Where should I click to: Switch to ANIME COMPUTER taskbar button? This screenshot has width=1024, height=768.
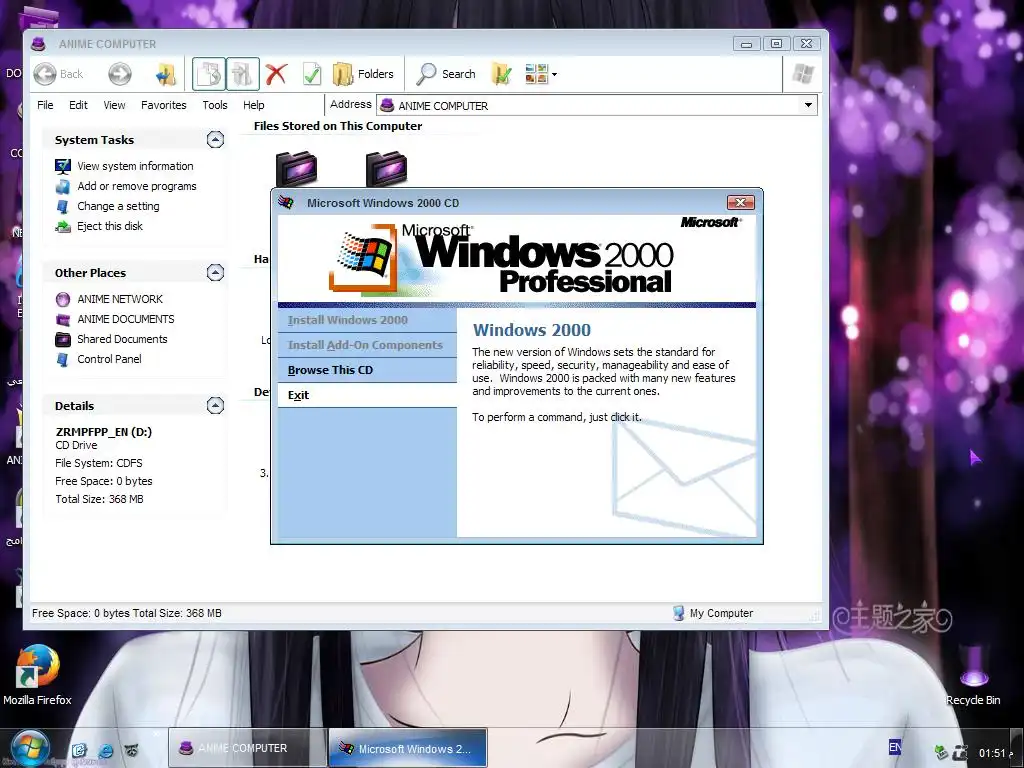(x=248, y=748)
